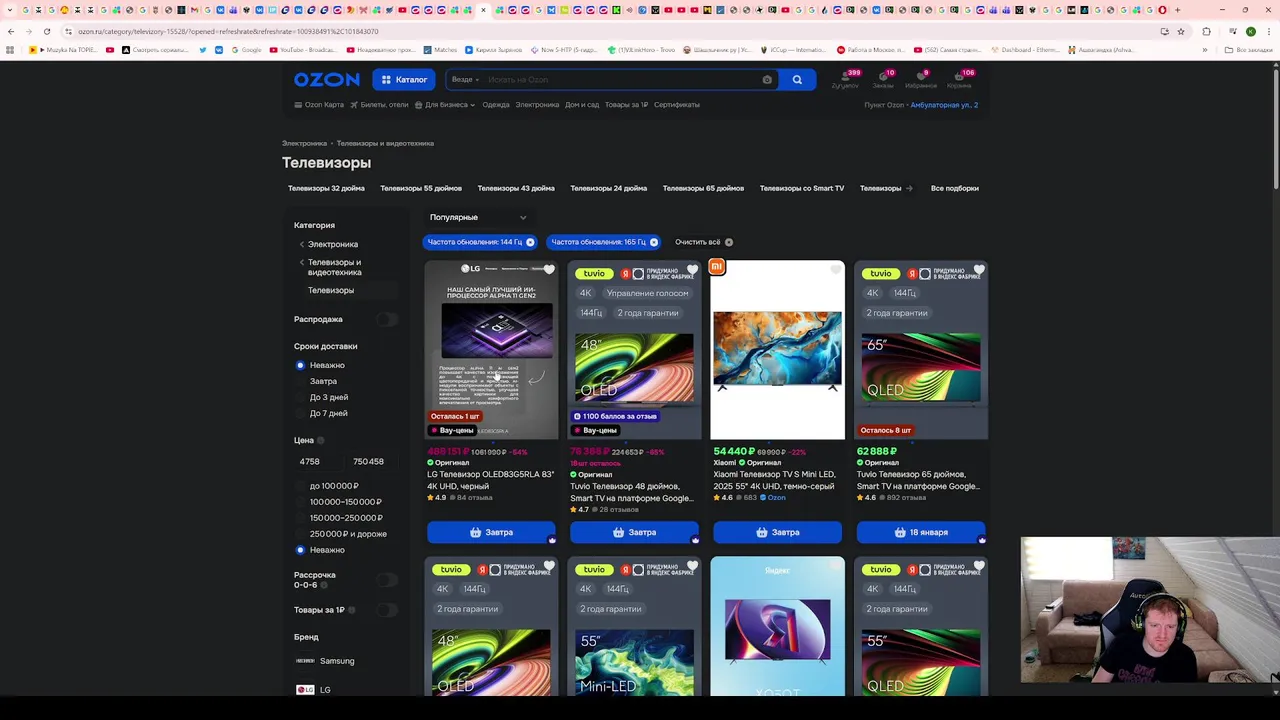Submit search with magnifier button
The image size is (1280, 720).
(x=797, y=80)
